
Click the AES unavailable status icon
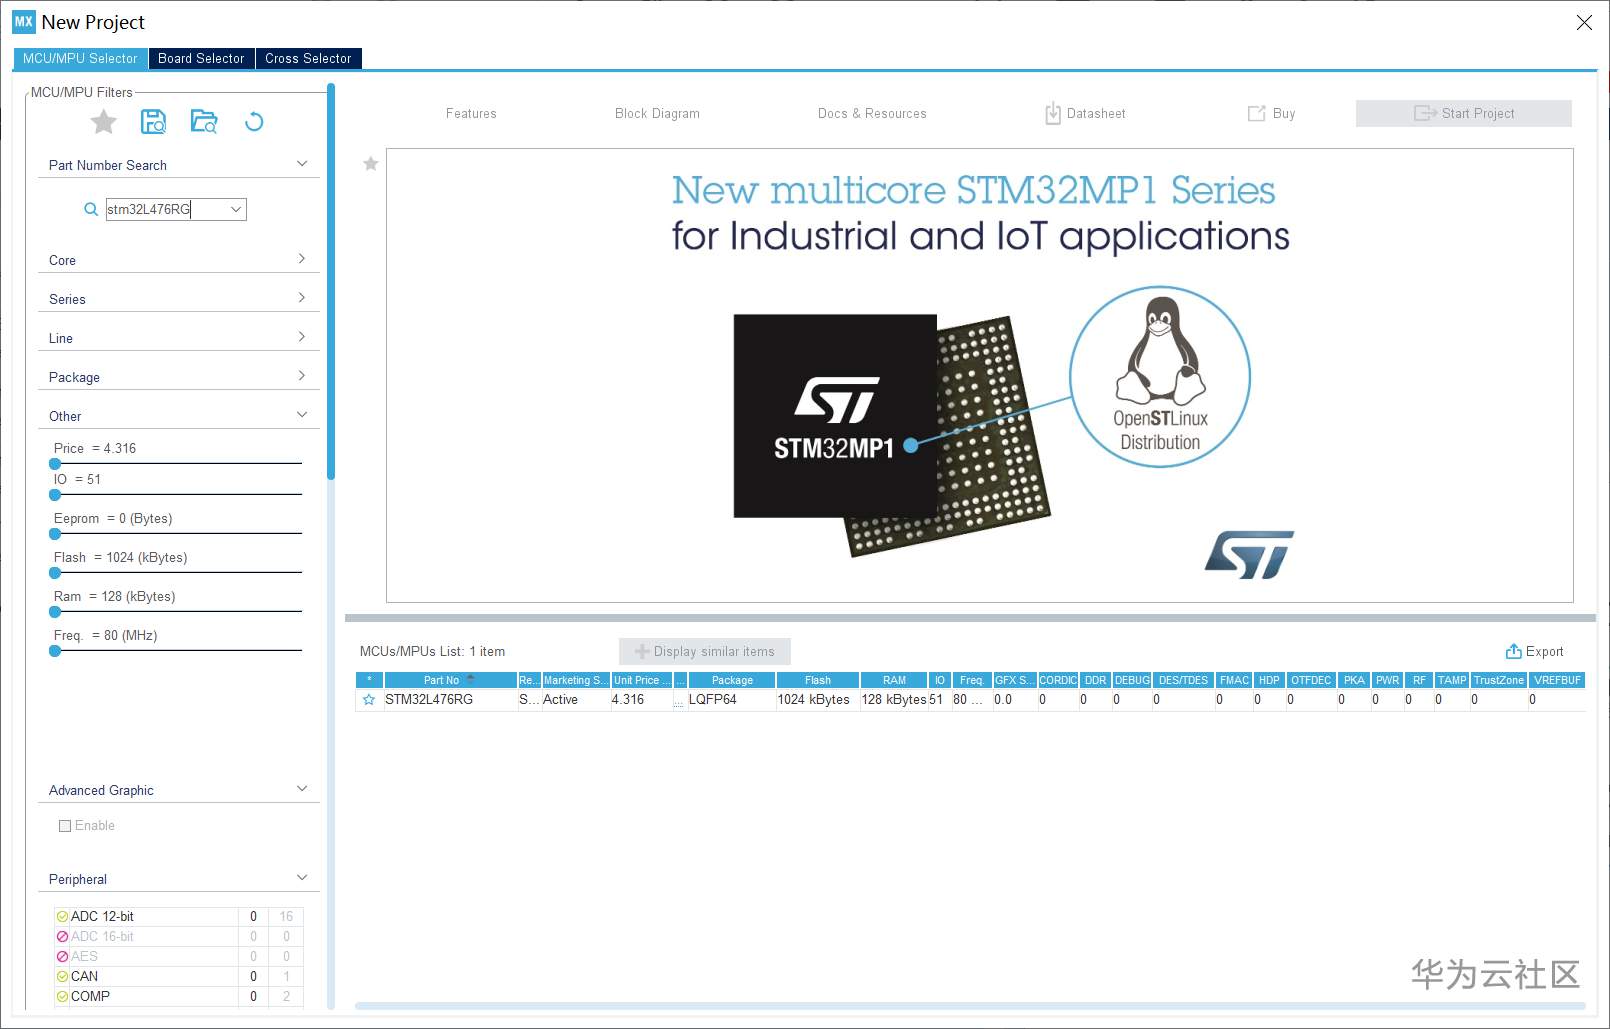(62, 956)
